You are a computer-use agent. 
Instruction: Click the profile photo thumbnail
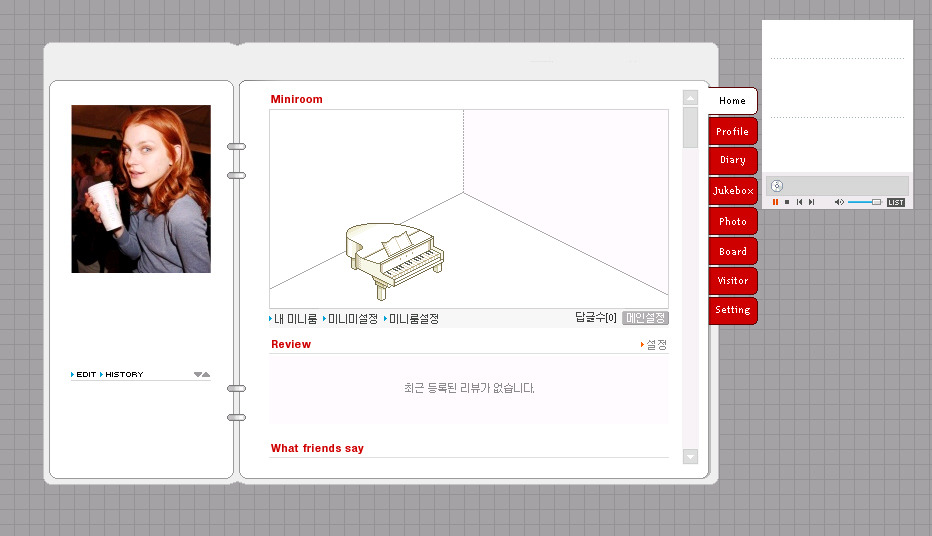141,189
